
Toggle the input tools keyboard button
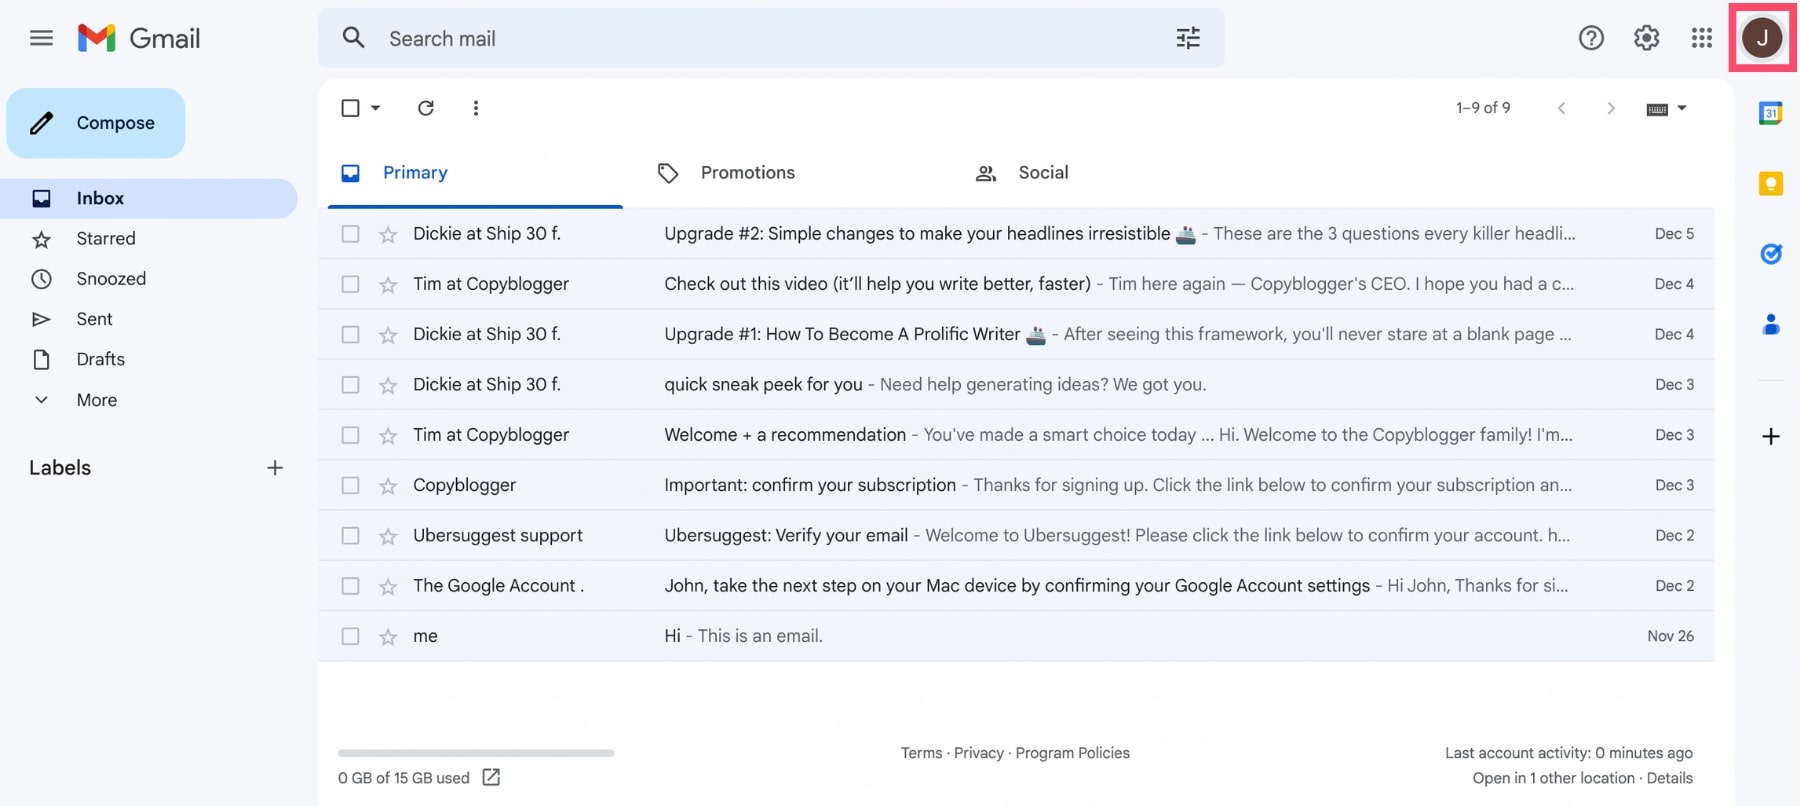tap(1657, 109)
